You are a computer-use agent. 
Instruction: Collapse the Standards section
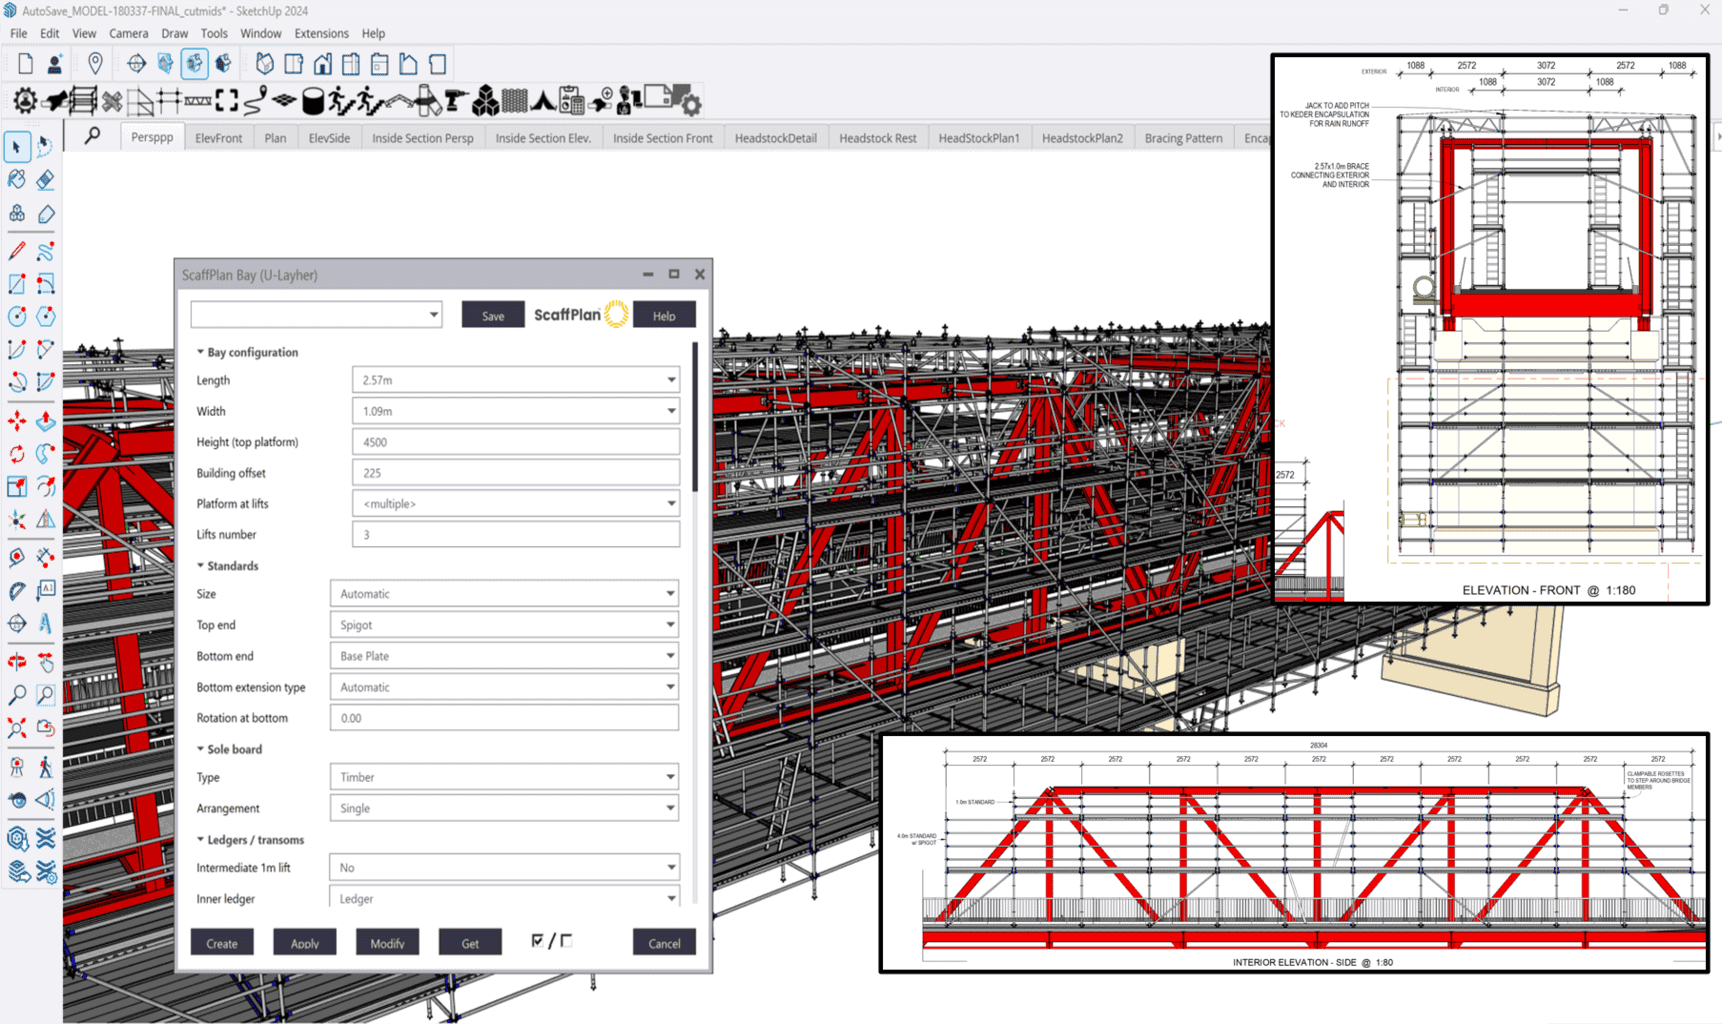click(x=227, y=566)
